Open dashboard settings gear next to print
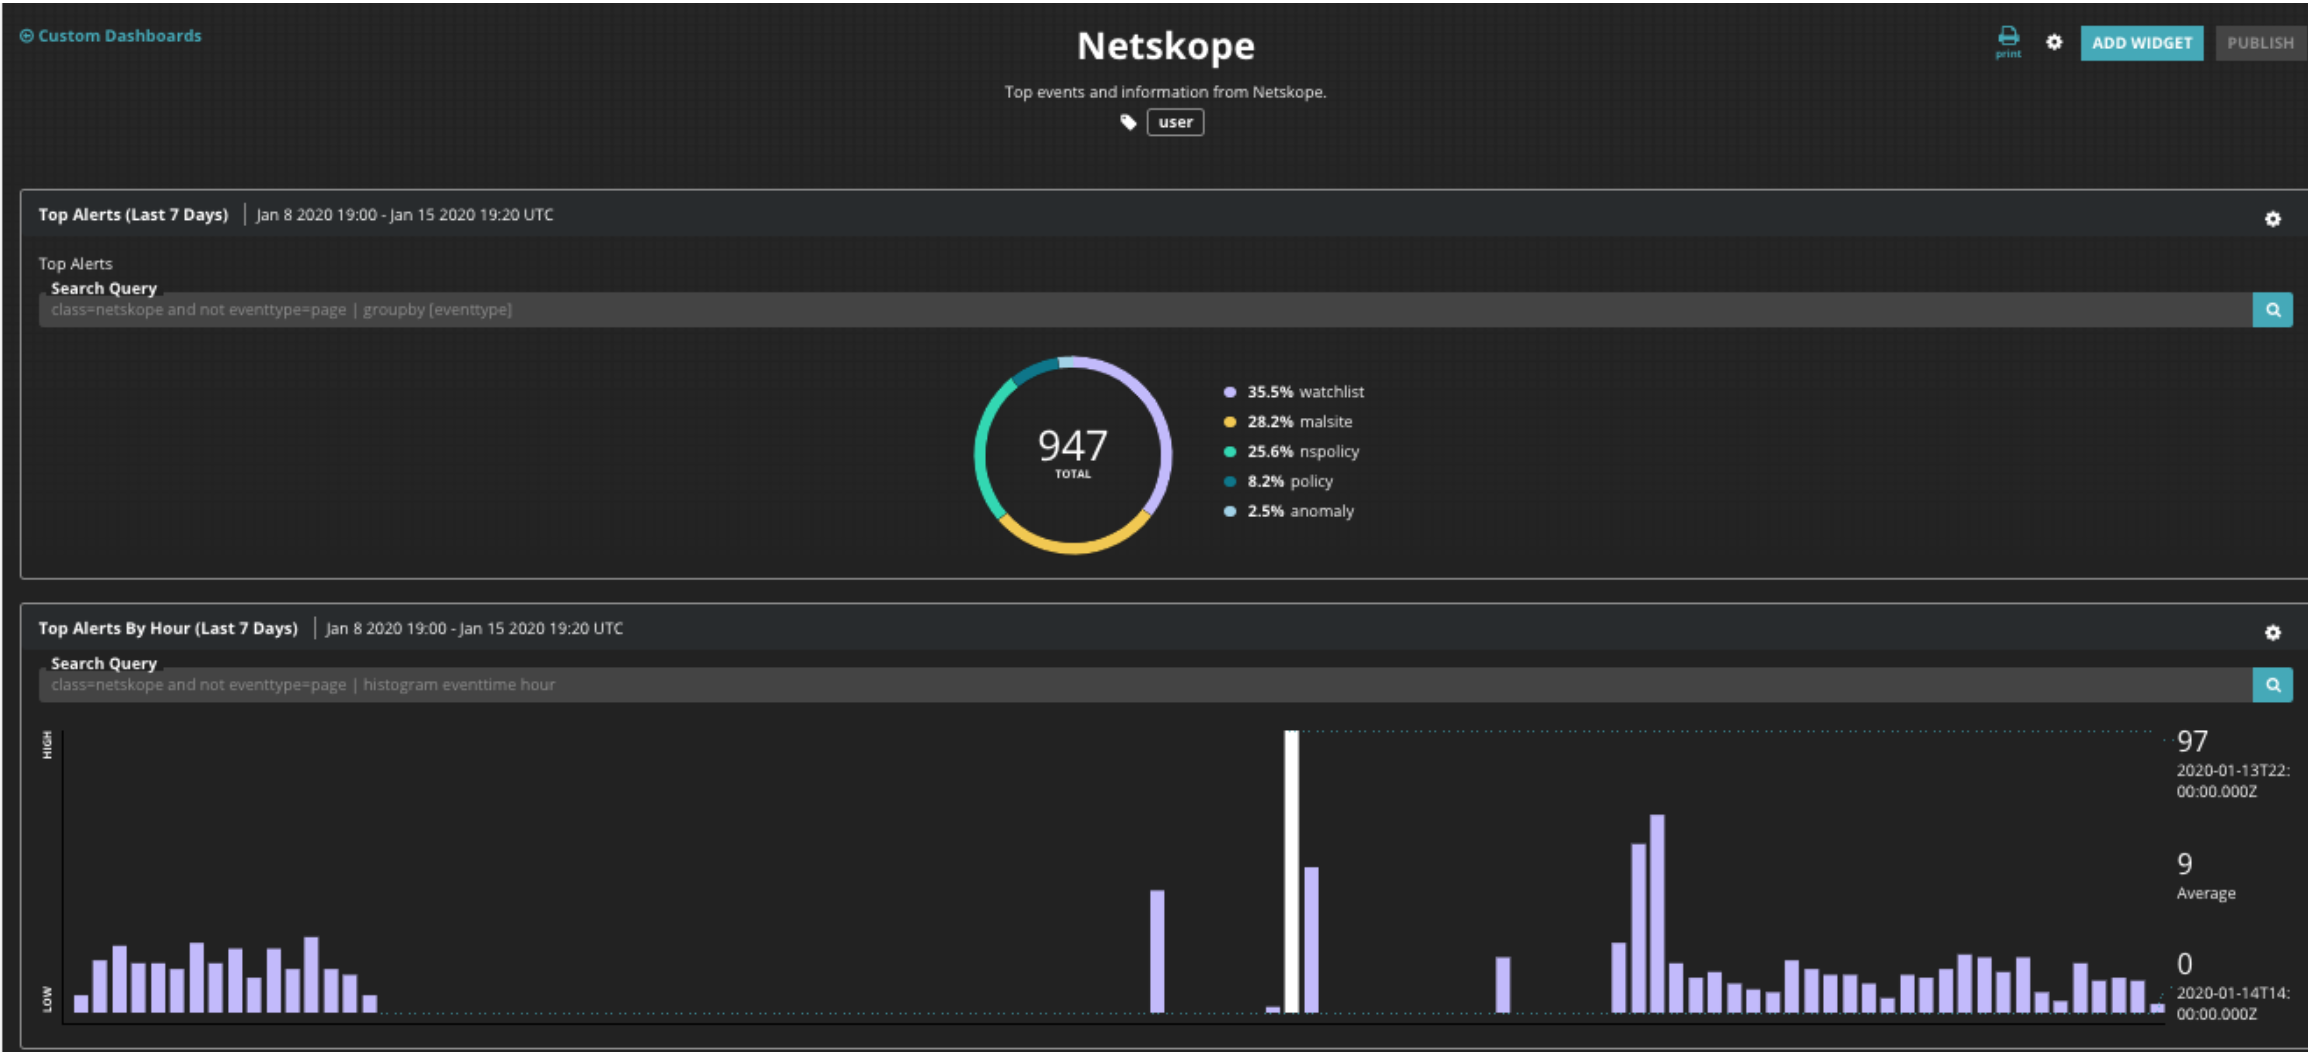The width and height of the screenshot is (2308, 1052). pyautogui.click(x=2054, y=42)
